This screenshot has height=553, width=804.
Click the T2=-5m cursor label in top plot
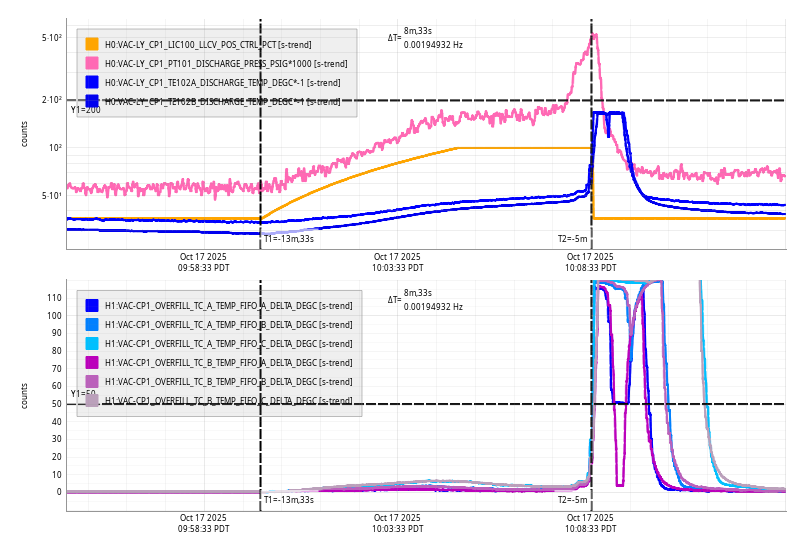[573, 239]
